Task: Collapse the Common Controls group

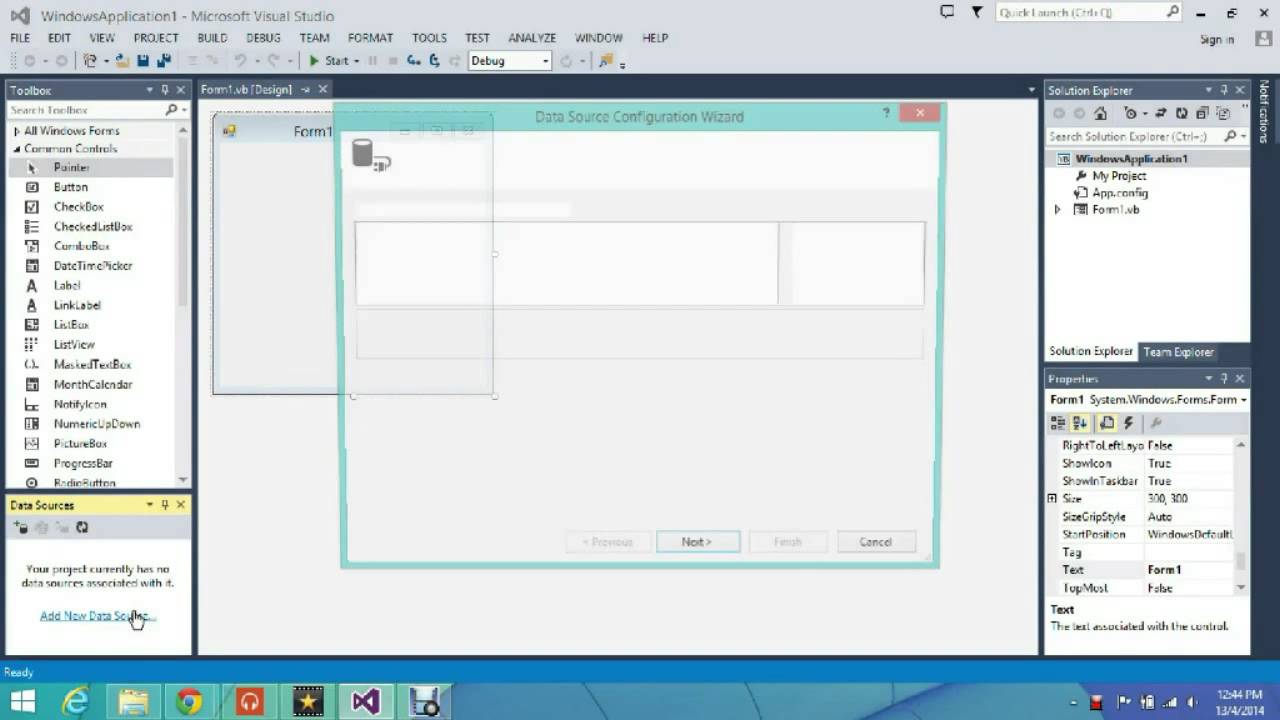Action: point(16,149)
